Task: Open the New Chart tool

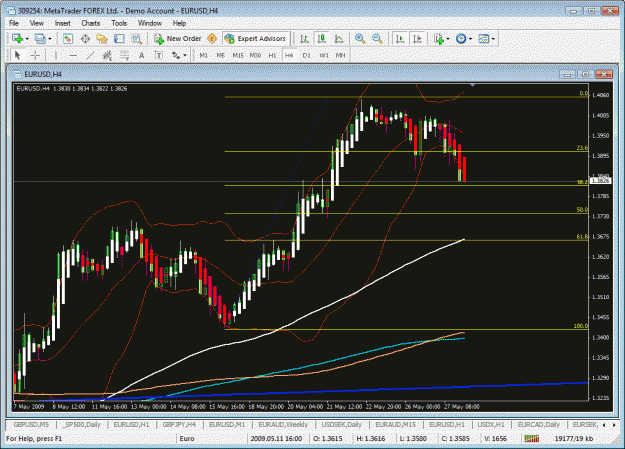Action: tap(17, 39)
